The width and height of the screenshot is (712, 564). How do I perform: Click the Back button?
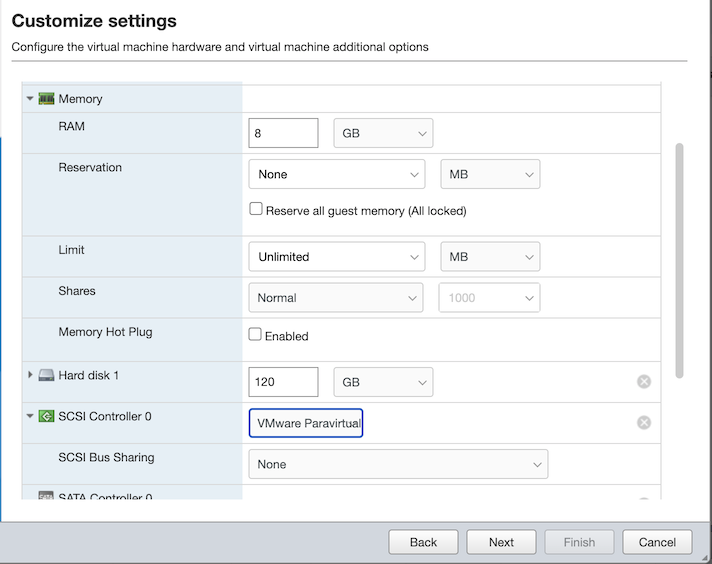tap(423, 542)
